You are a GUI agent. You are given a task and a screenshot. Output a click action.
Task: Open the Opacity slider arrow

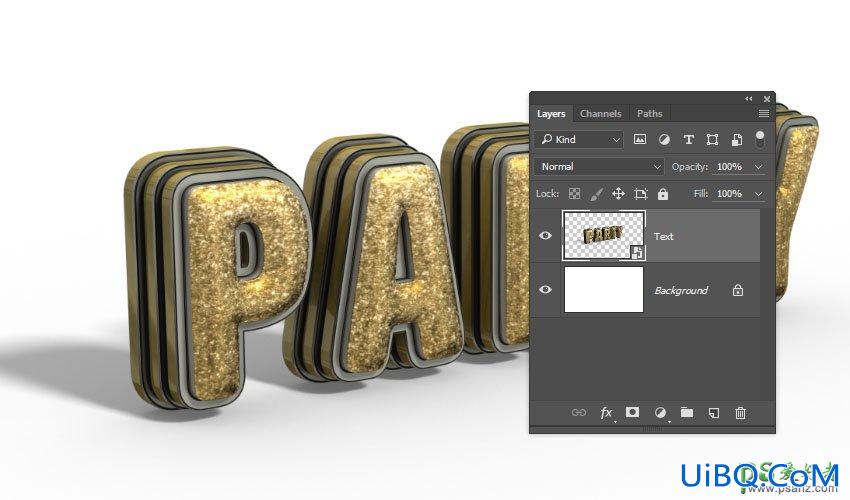pyautogui.click(x=758, y=167)
